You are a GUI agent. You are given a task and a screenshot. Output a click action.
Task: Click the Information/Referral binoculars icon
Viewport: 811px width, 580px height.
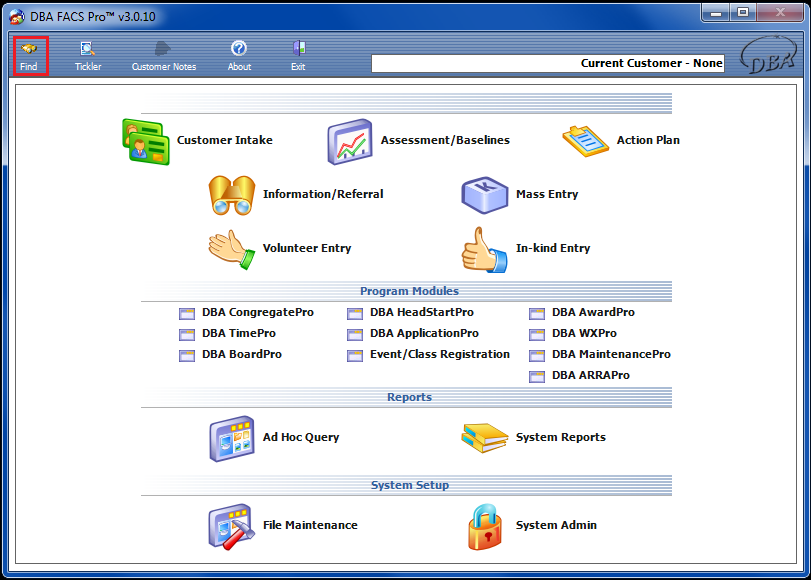click(x=232, y=195)
